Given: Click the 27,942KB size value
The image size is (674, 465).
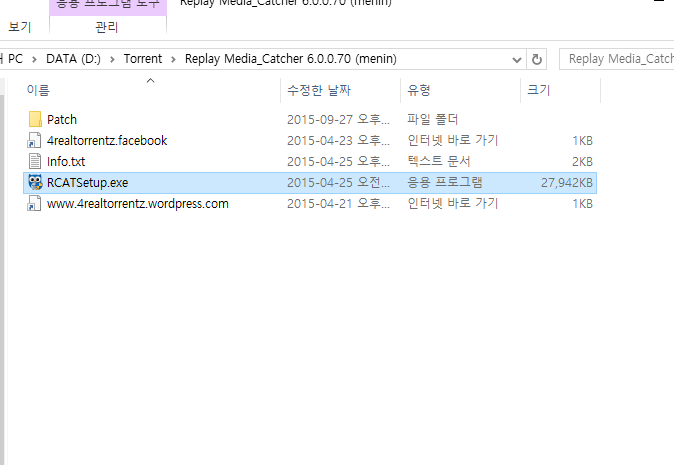Looking at the screenshot, I should 567,183.
